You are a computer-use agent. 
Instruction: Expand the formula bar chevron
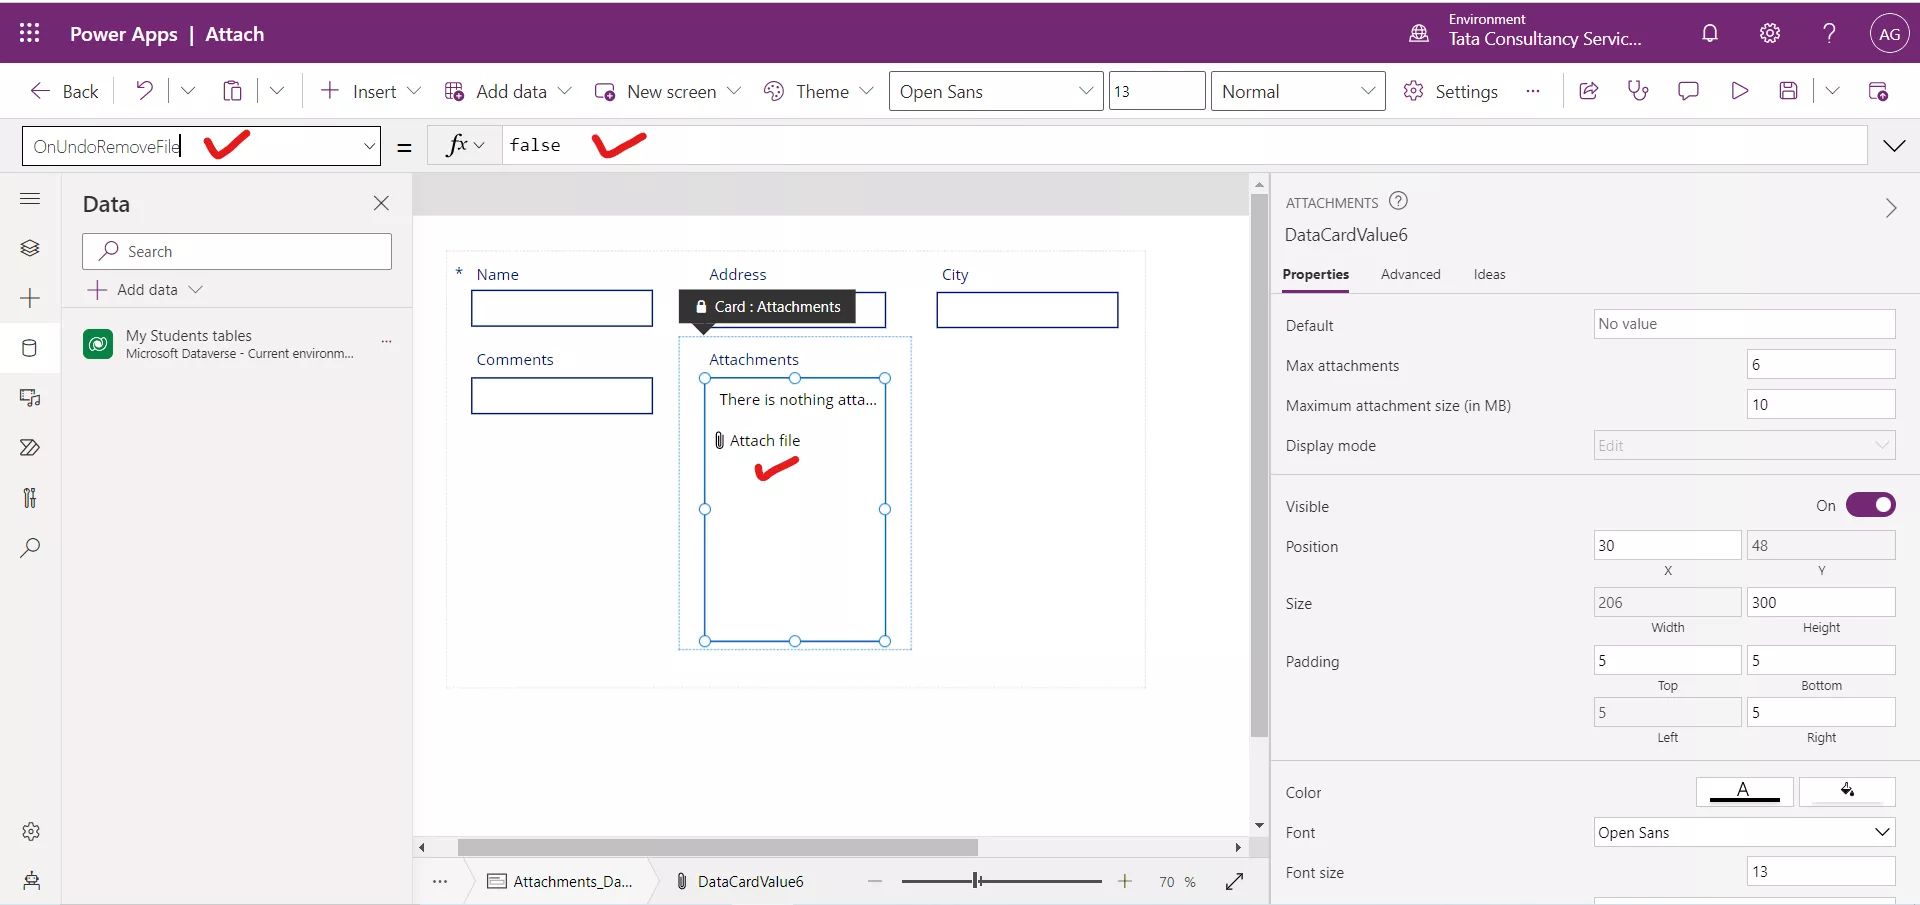point(1895,145)
